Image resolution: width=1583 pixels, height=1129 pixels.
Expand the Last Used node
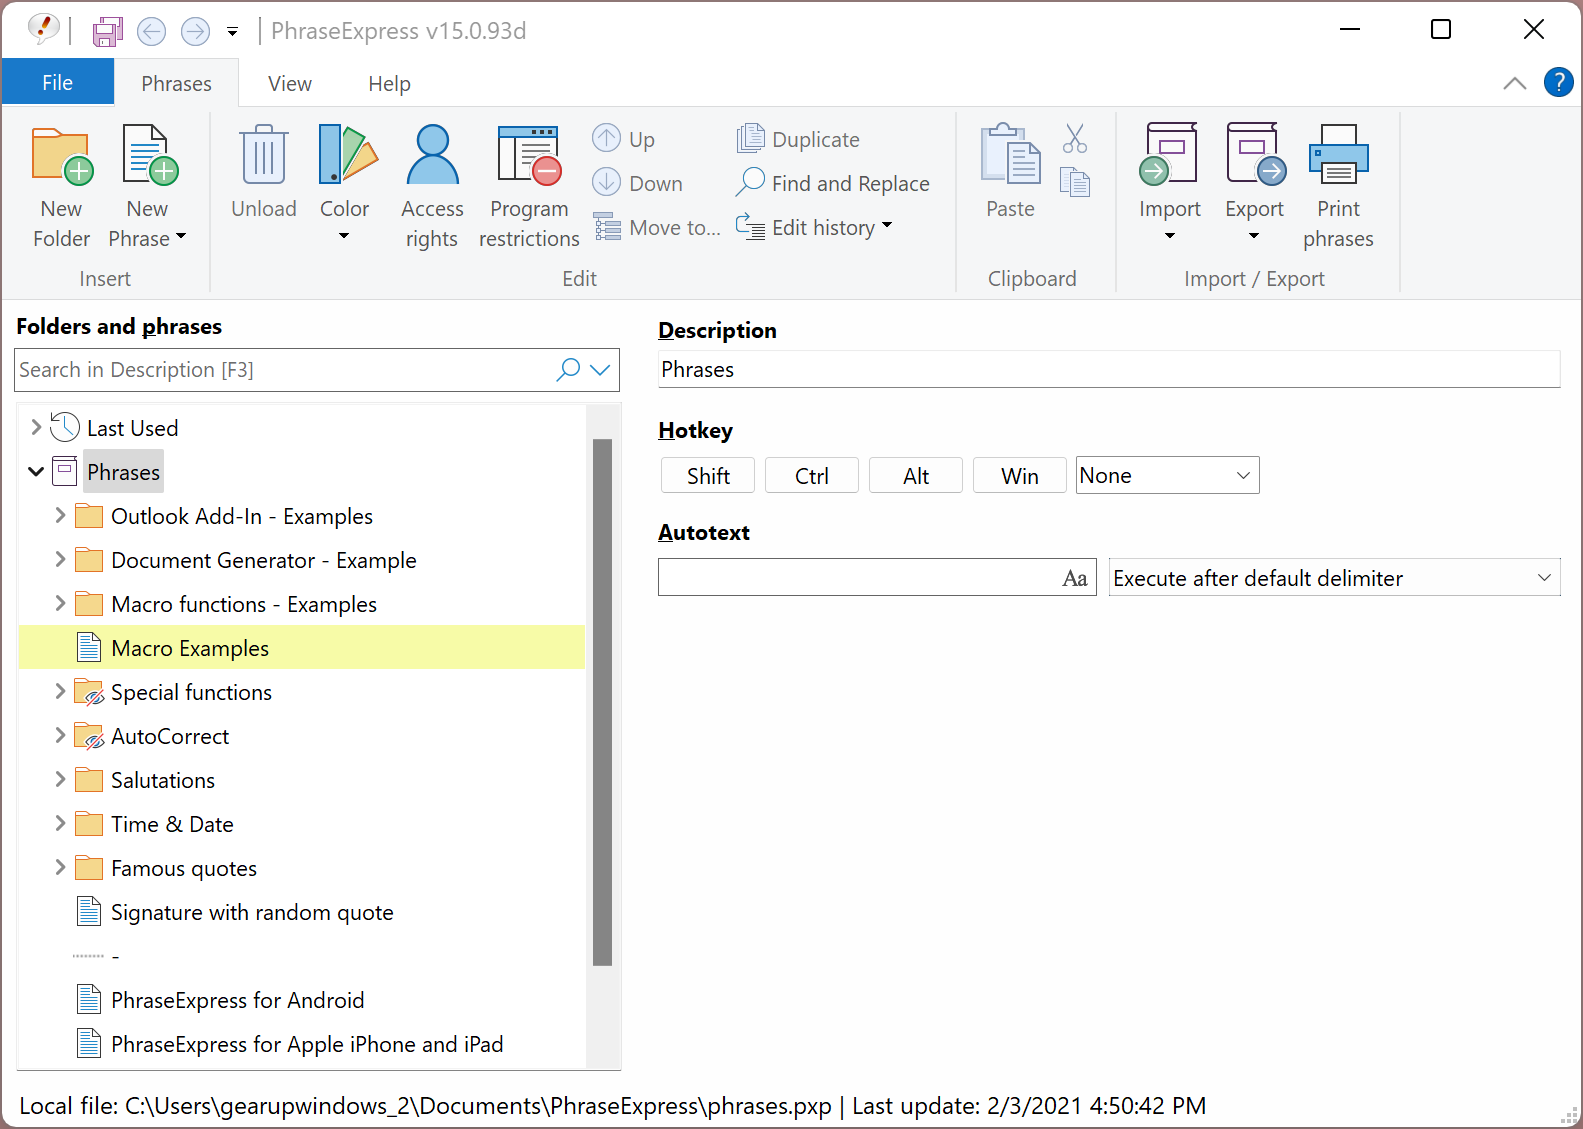click(x=36, y=427)
